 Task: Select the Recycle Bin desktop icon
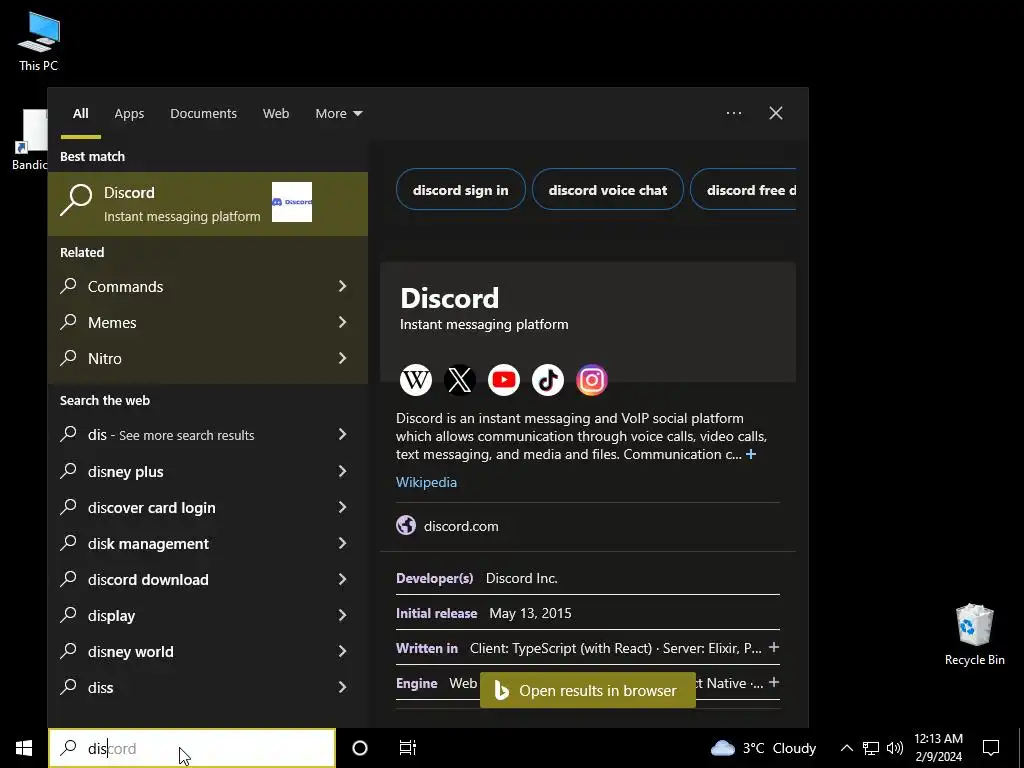tap(974, 635)
